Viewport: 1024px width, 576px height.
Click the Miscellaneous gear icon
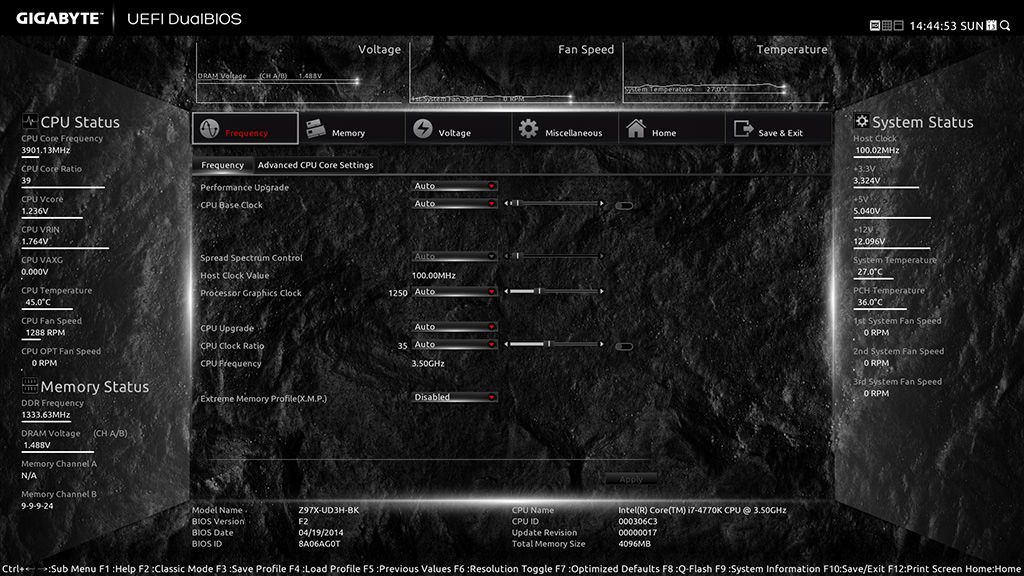(528, 129)
